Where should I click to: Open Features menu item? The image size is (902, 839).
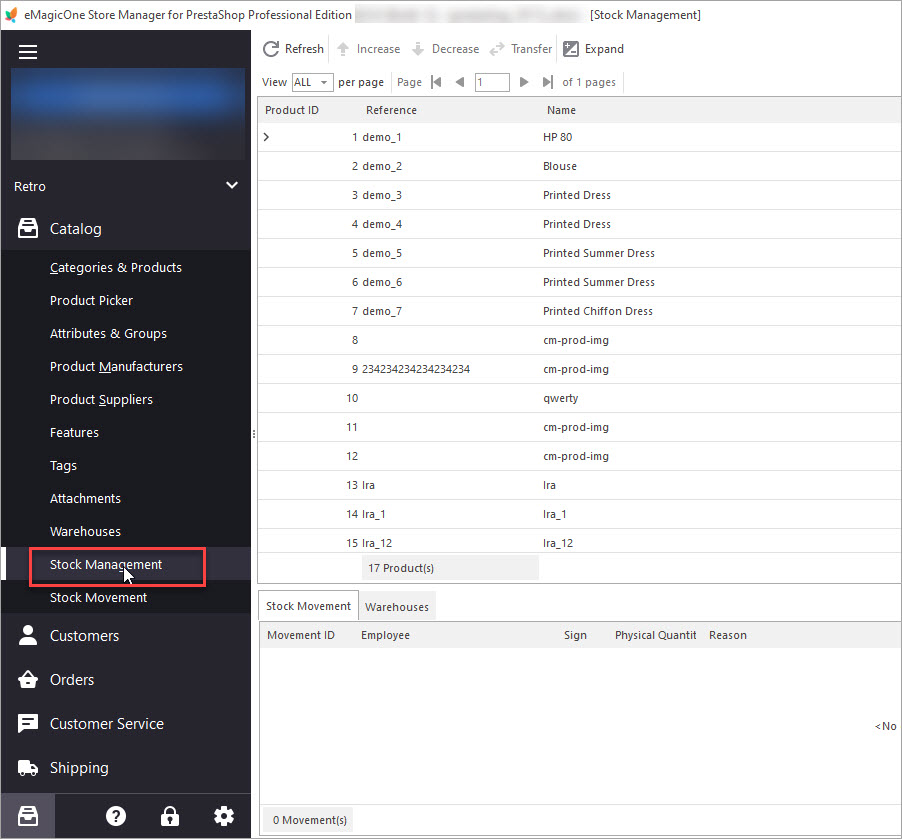pos(74,432)
